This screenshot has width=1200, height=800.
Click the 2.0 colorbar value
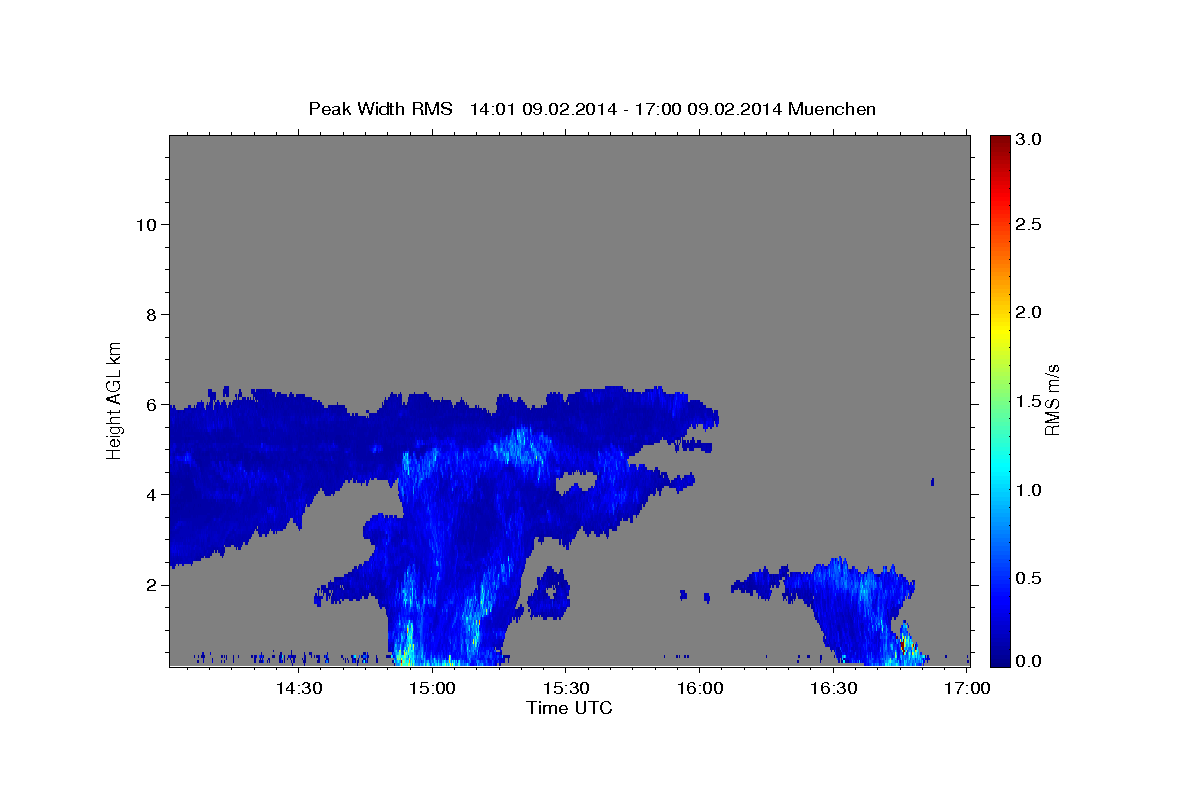coord(1029,312)
